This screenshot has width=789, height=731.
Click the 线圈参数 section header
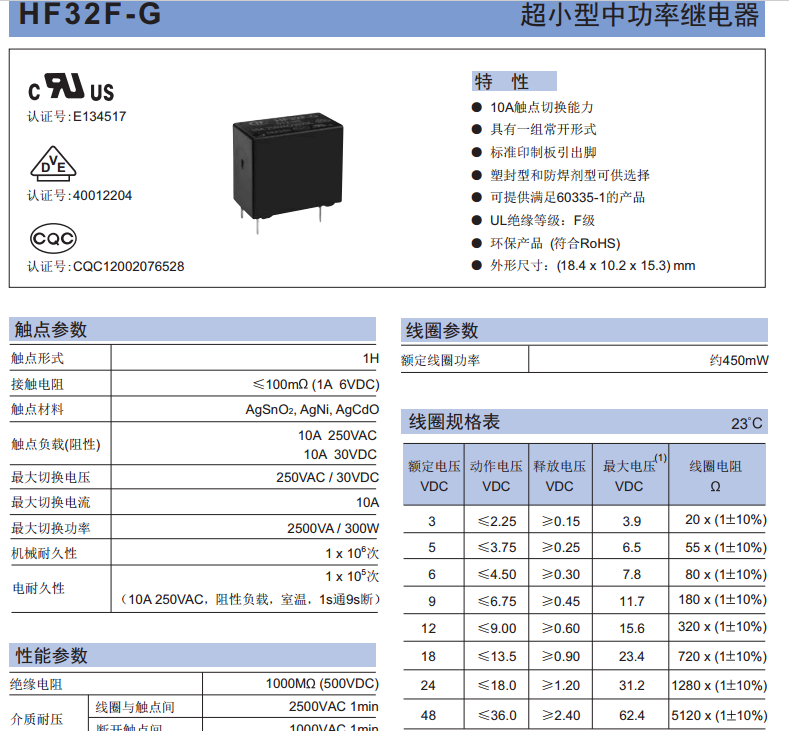tap(584, 331)
